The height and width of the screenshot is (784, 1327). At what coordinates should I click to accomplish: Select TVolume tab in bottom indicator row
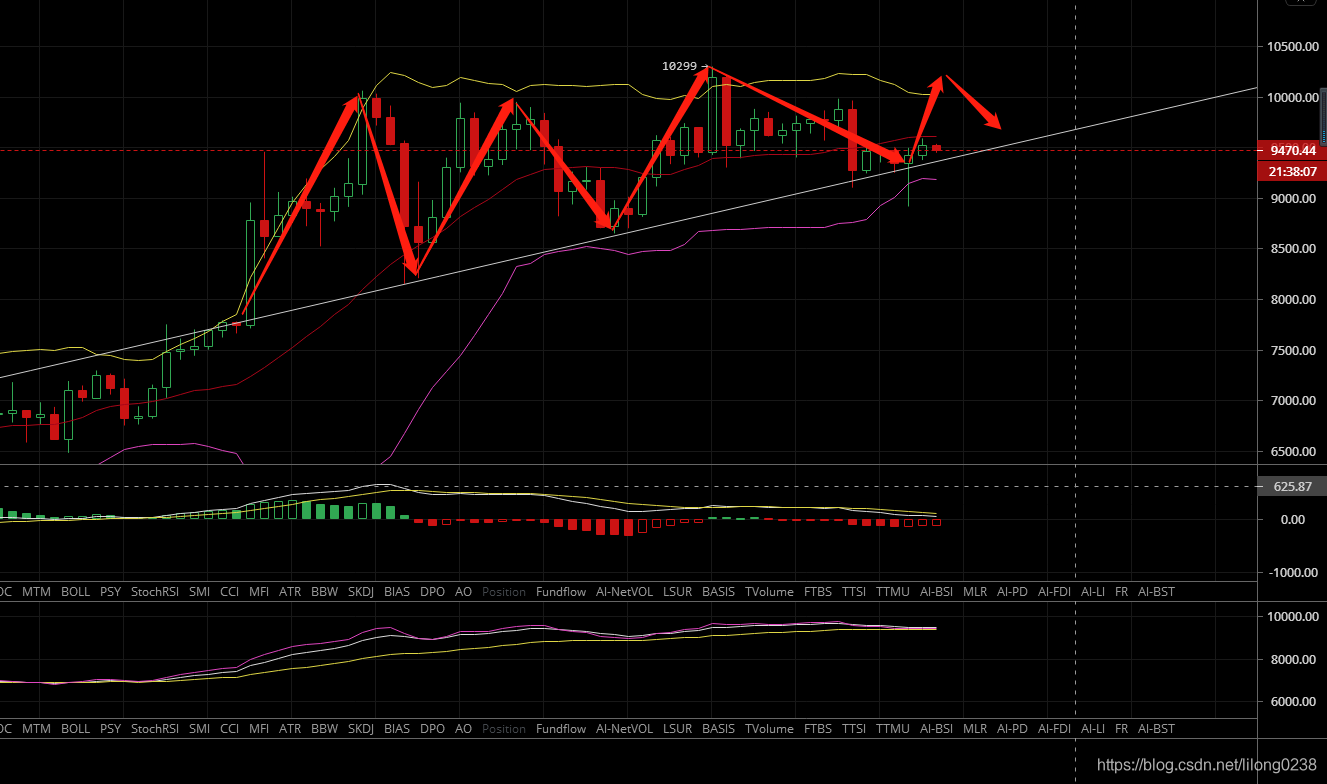[x=770, y=729]
